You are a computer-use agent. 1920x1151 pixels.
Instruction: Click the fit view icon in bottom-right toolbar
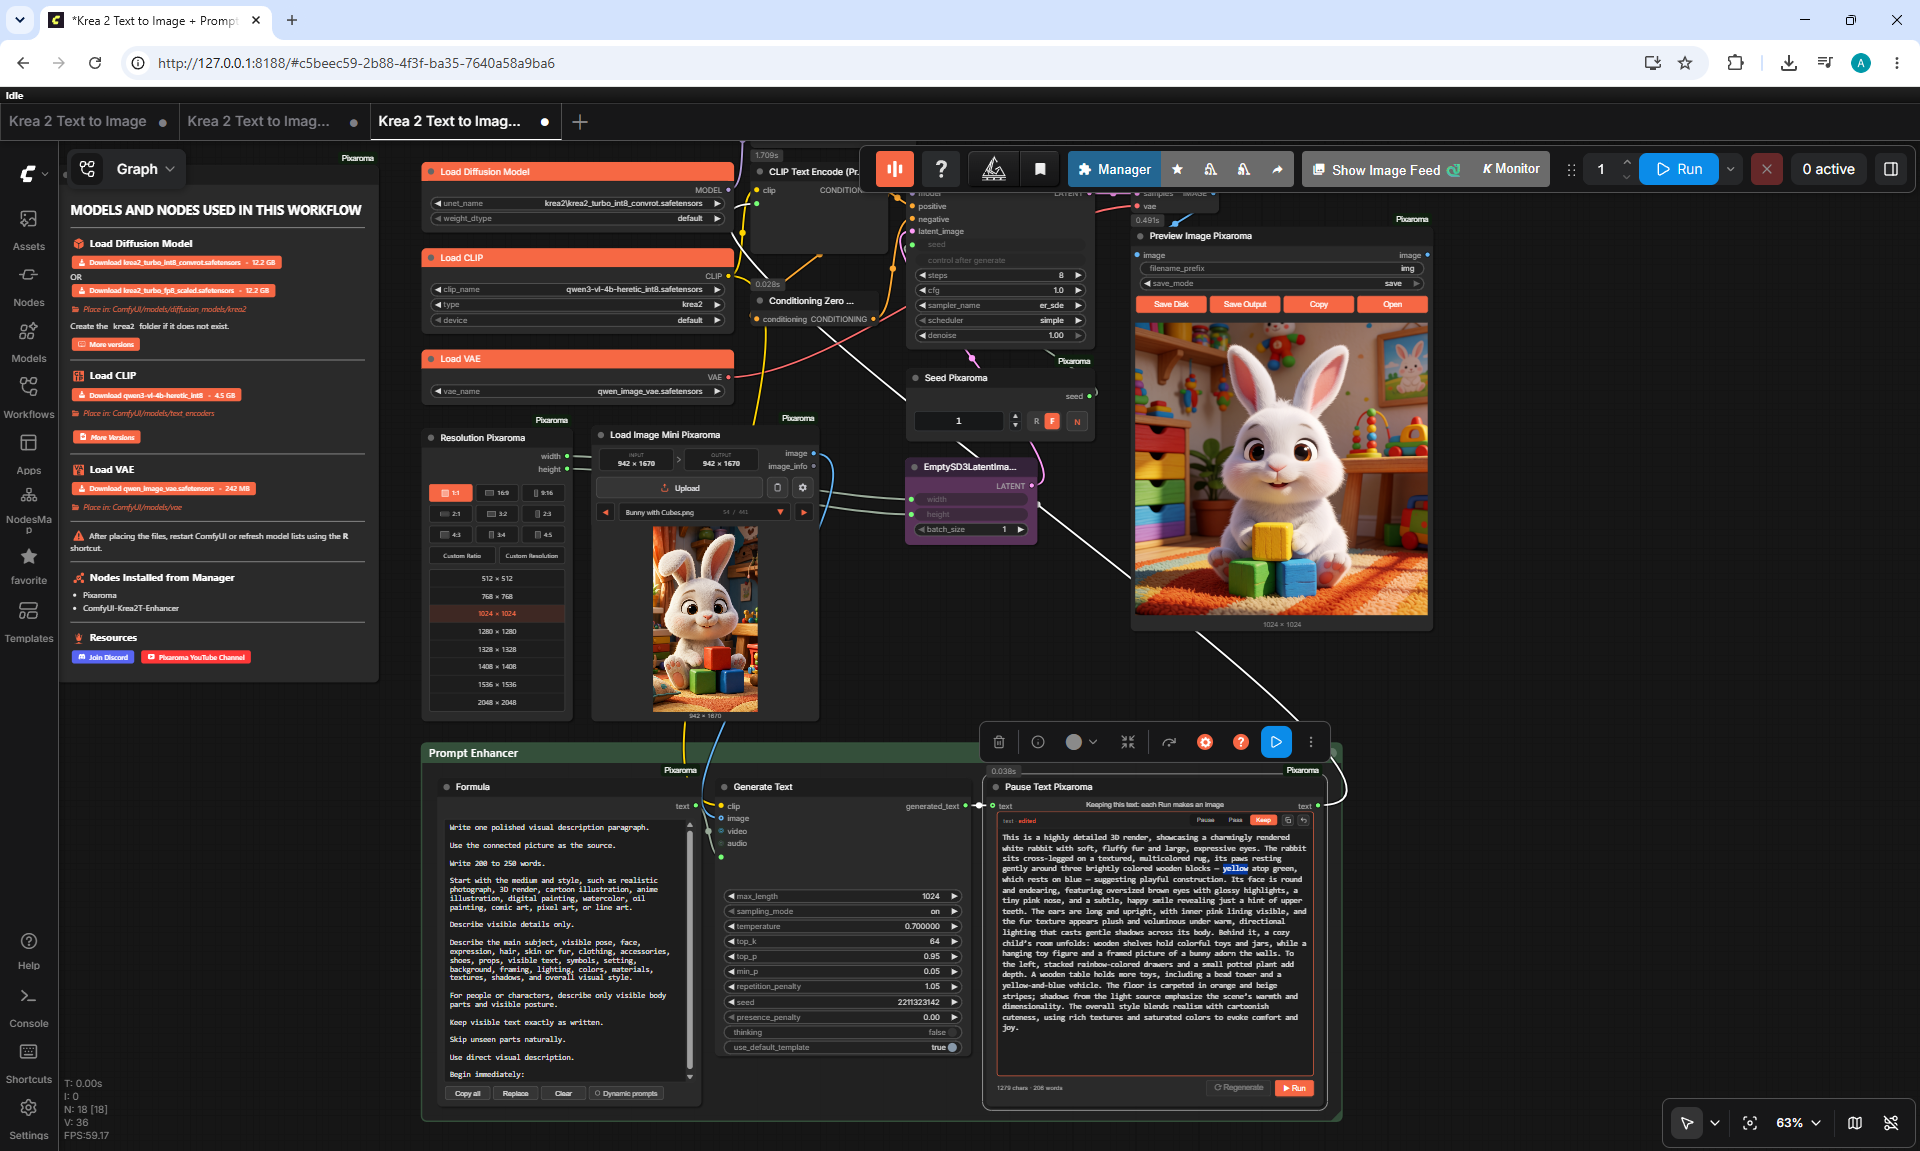point(1750,1123)
